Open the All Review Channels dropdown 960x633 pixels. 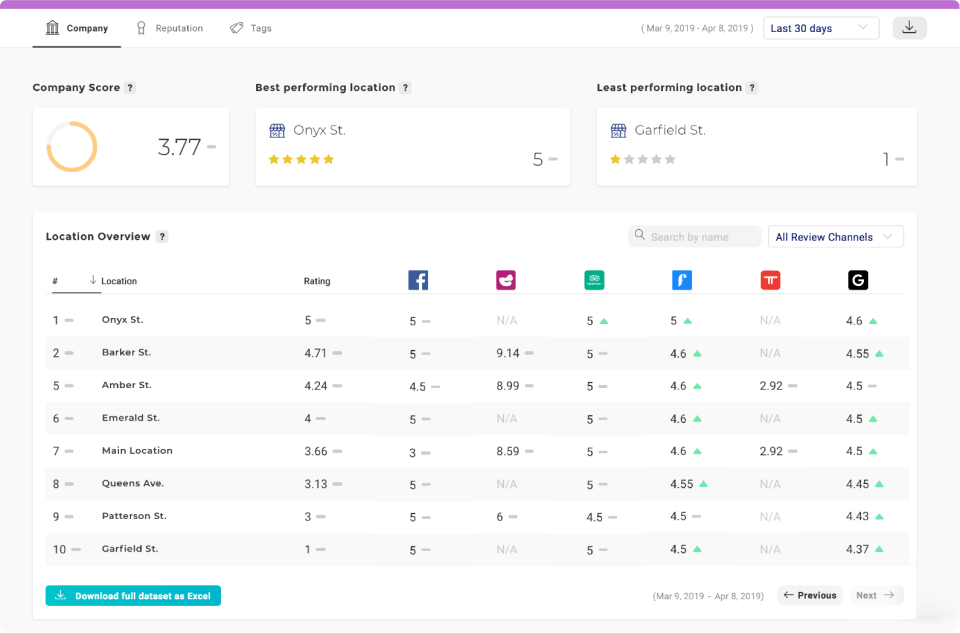(835, 236)
